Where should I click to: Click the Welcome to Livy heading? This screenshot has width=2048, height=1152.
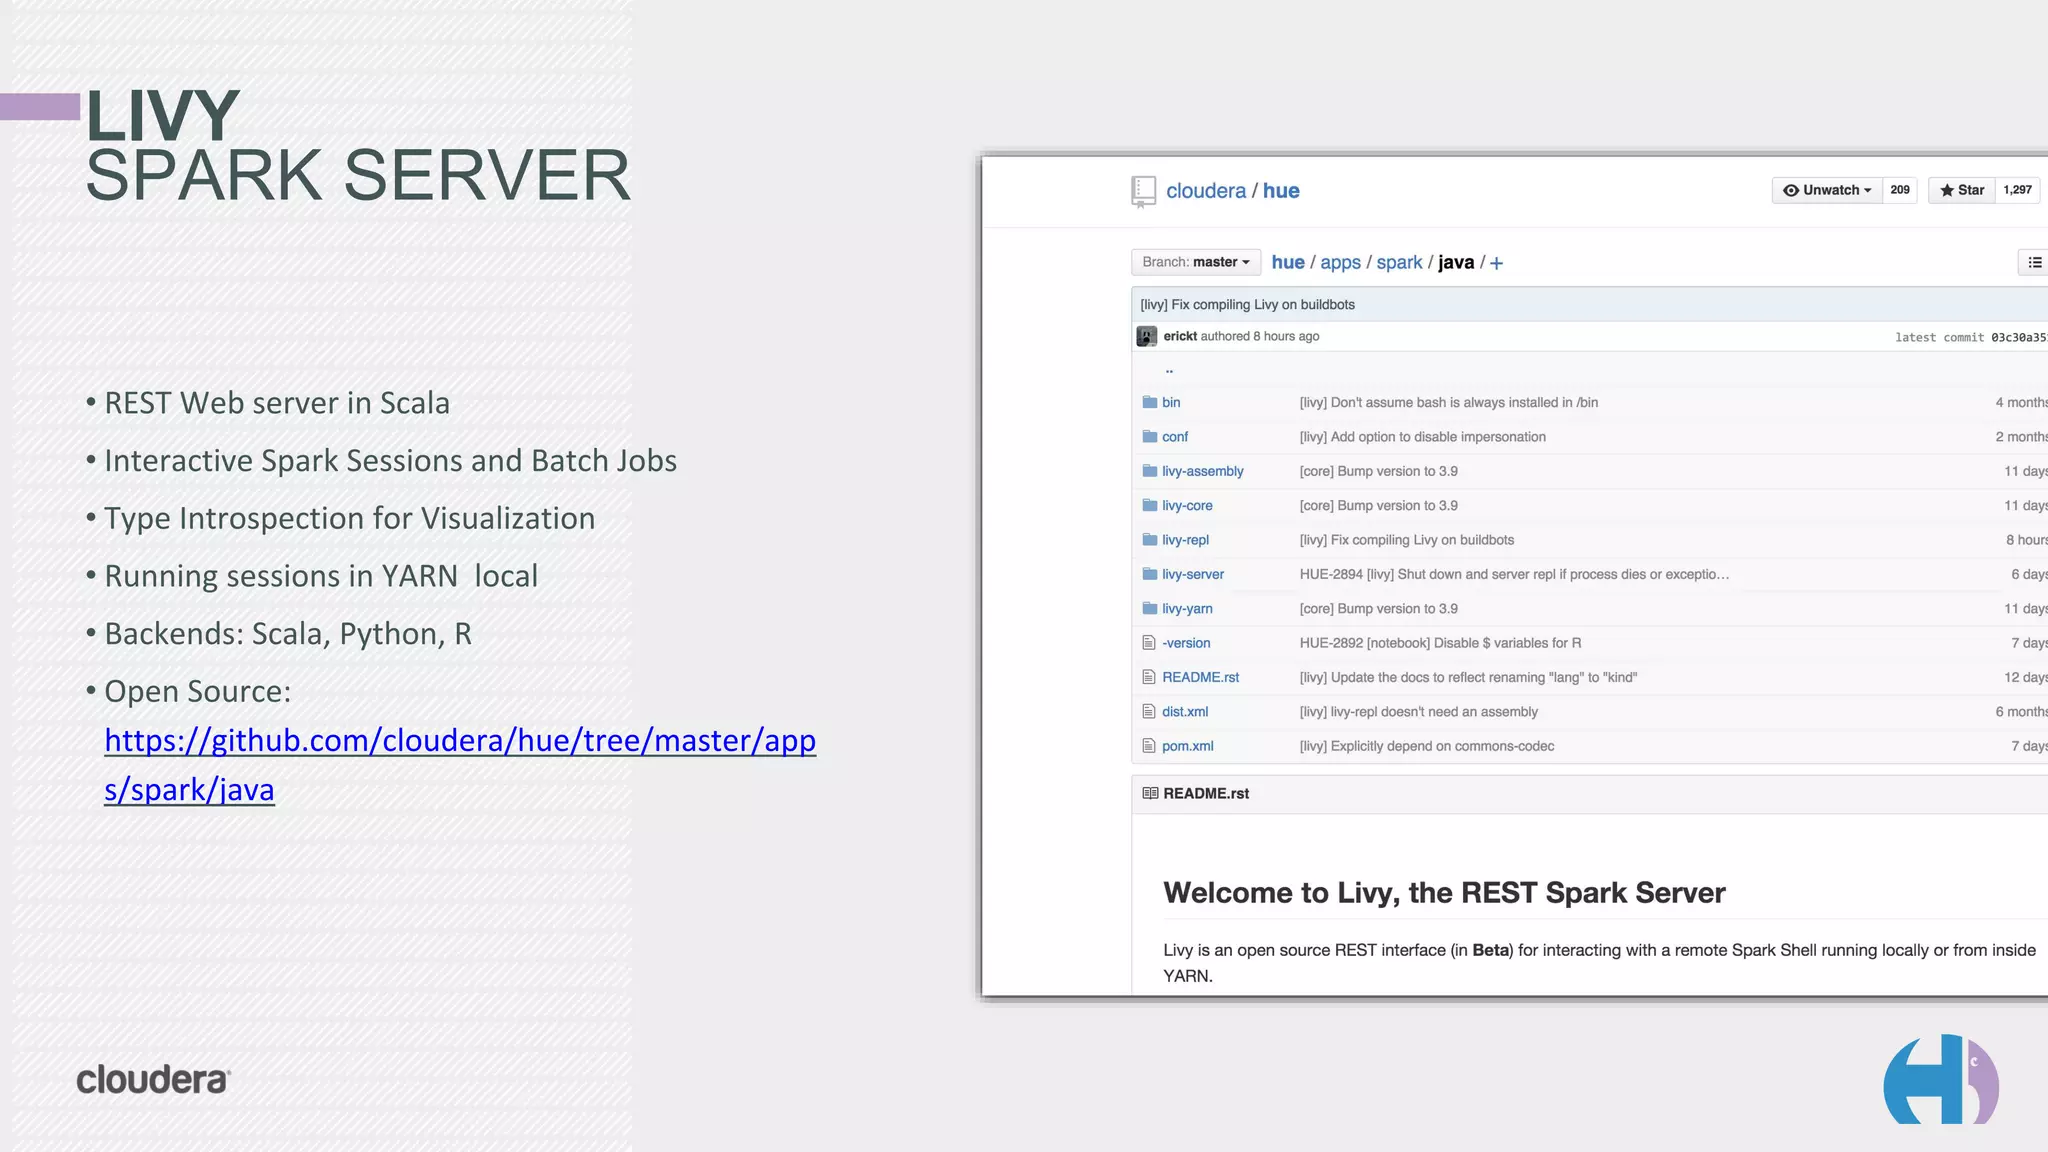pyautogui.click(x=1444, y=892)
